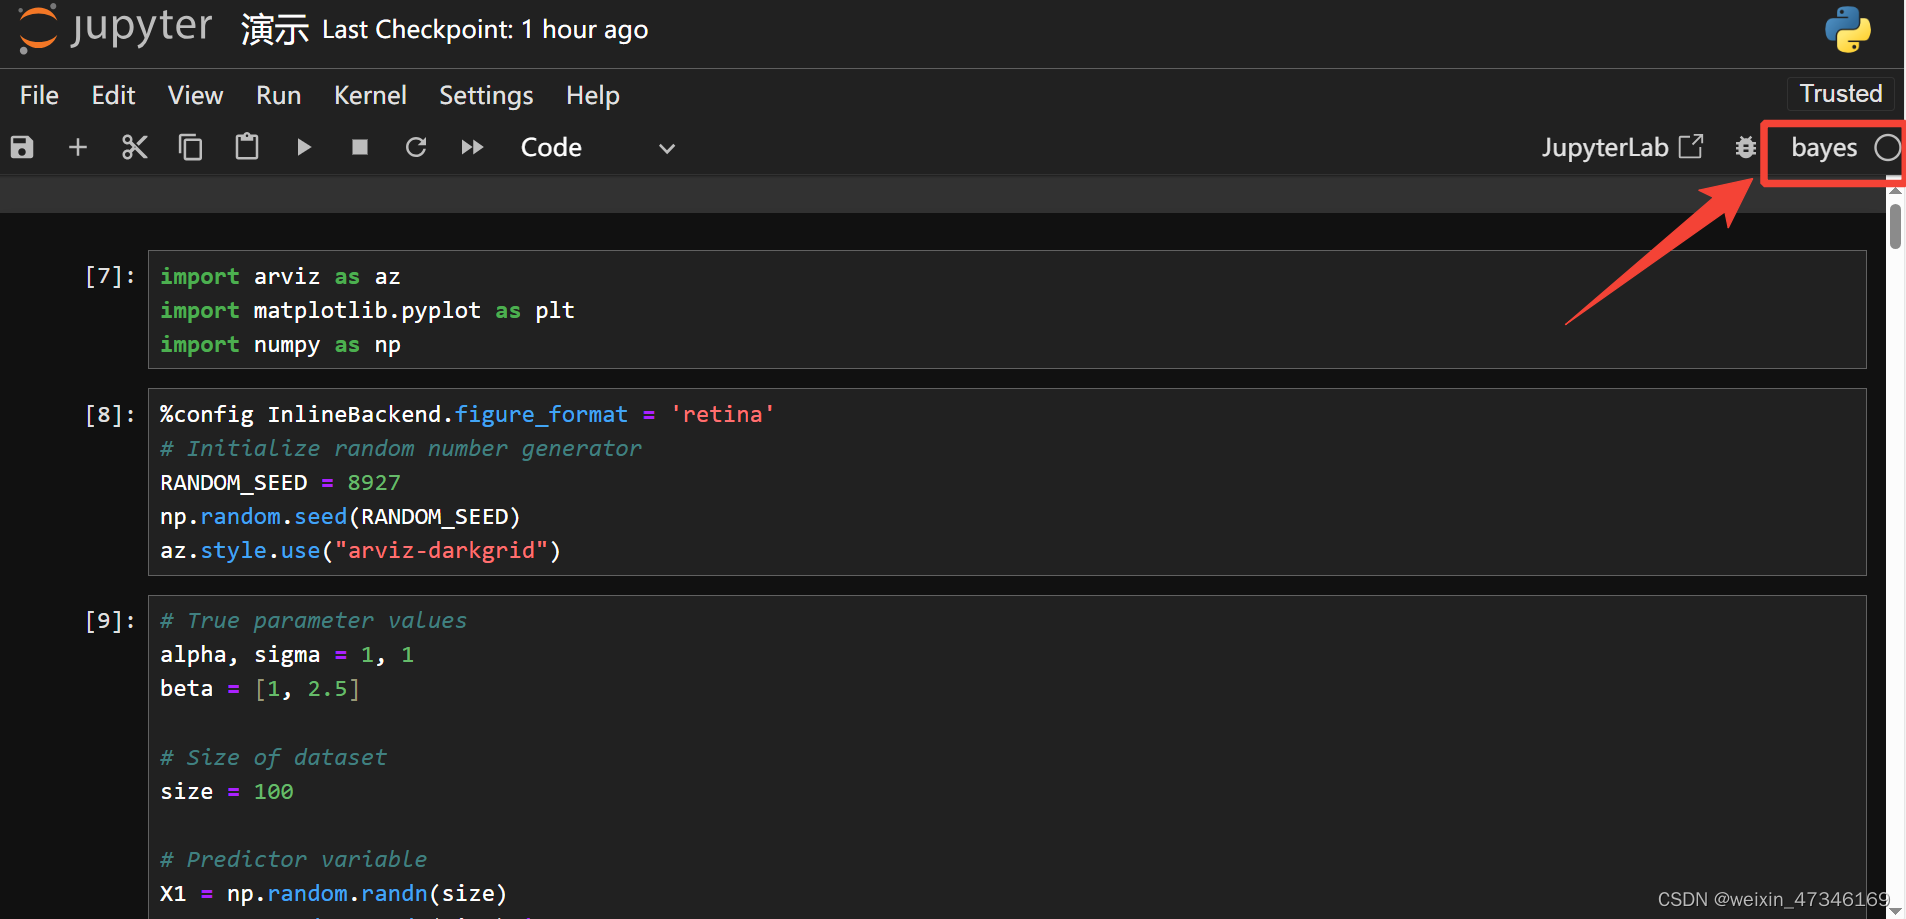Click into the RANDOM_SEED code cell
Image resolution: width=1906 pixels, height=919 pixels.
(1007, 482)
